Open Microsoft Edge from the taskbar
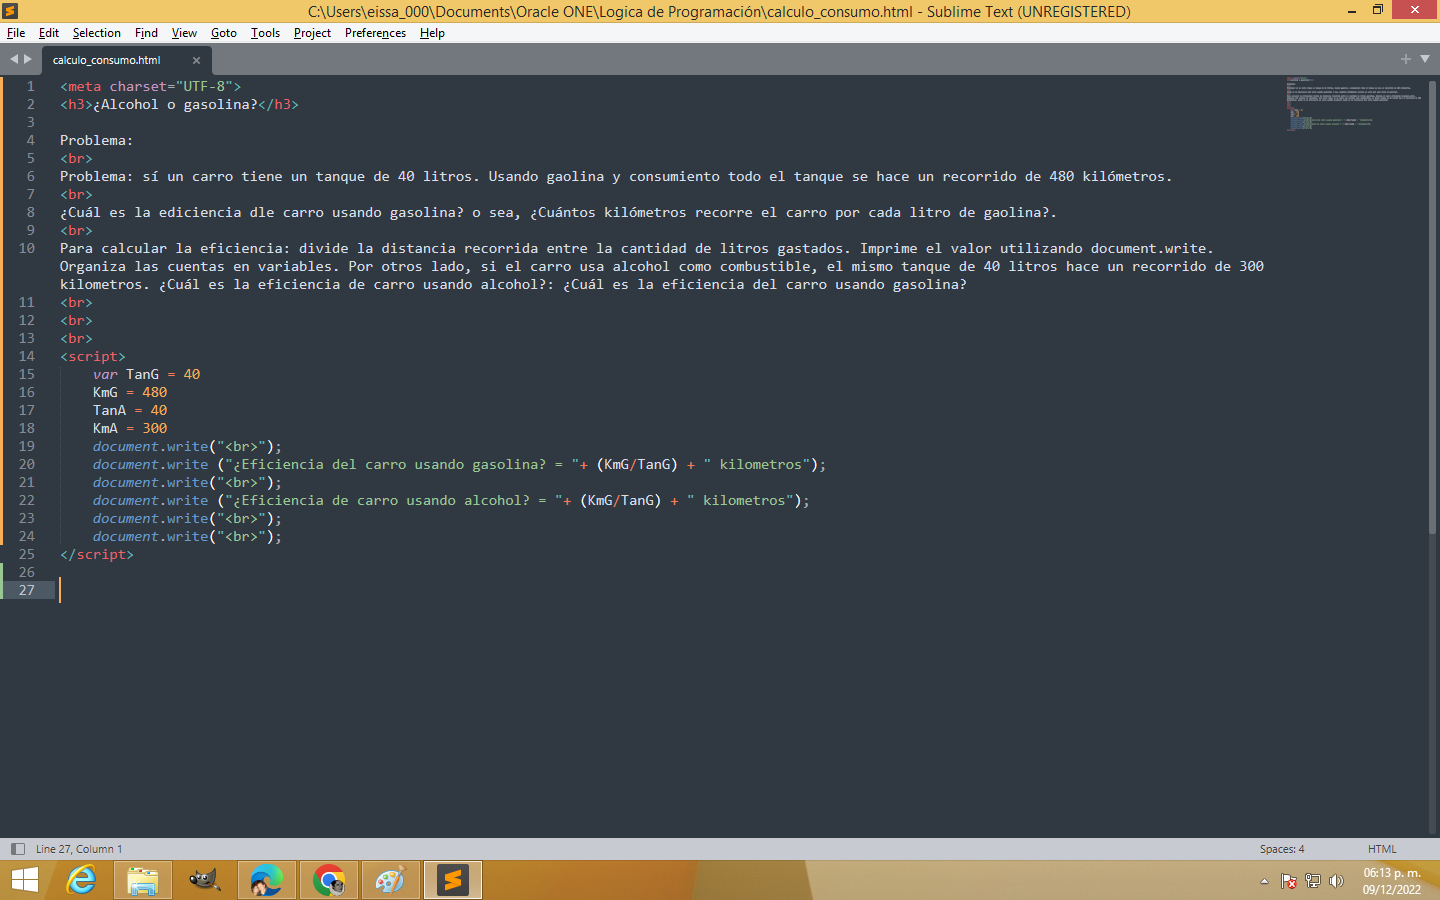 click(267, 880)
